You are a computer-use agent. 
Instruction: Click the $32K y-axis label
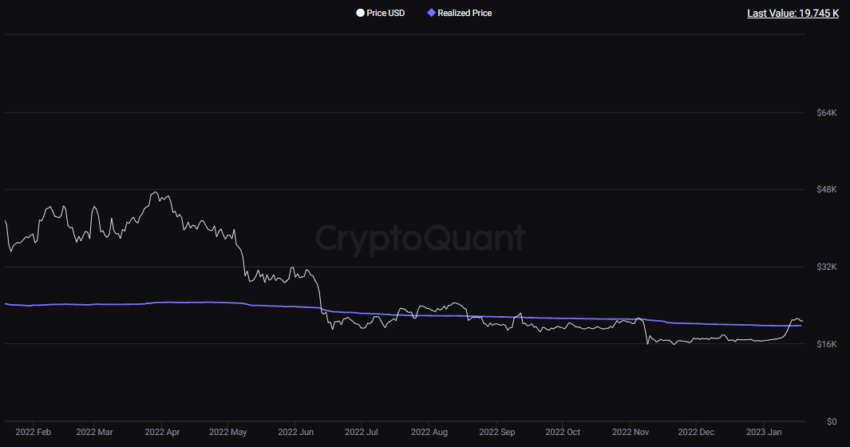click(826, 267)
